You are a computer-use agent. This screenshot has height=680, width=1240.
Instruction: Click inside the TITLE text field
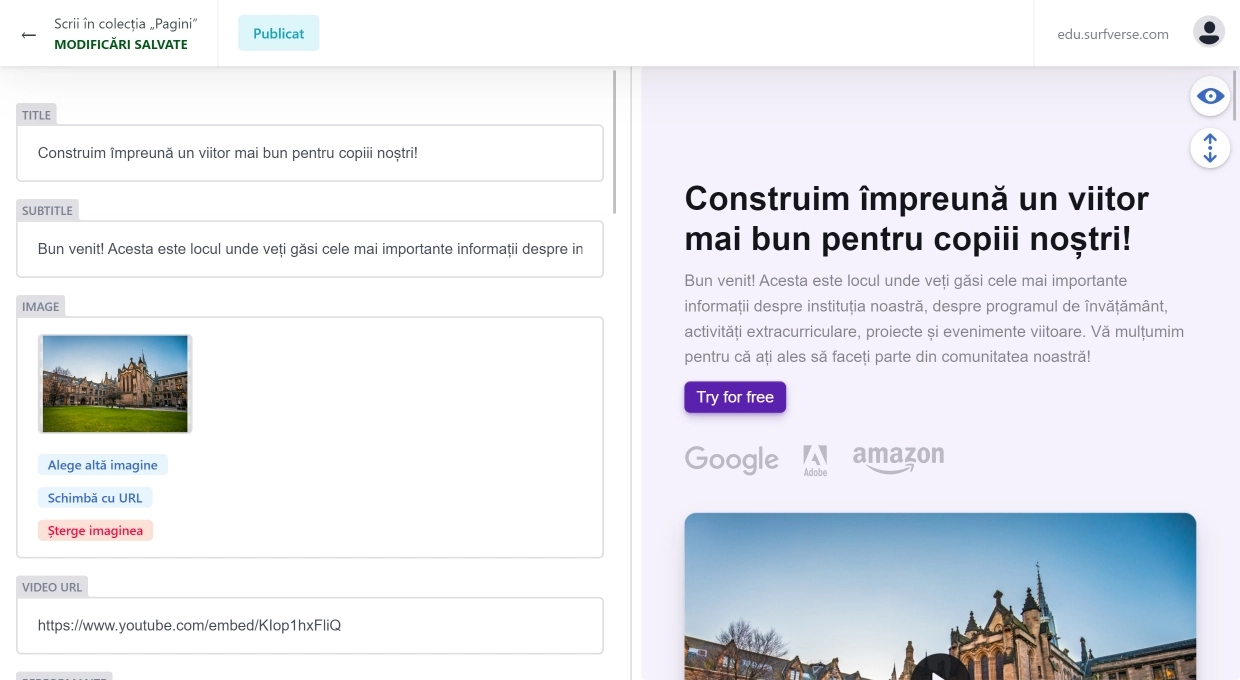310,153
